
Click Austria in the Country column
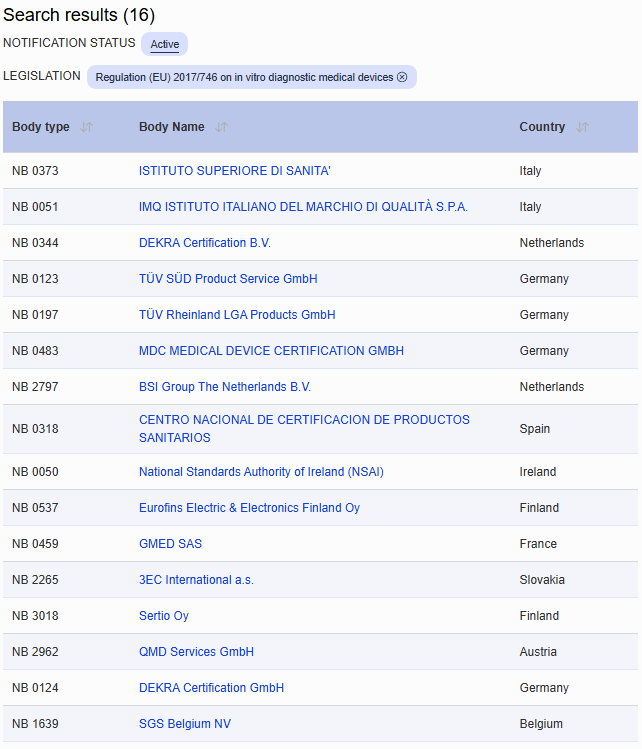[x=538, y=652]
